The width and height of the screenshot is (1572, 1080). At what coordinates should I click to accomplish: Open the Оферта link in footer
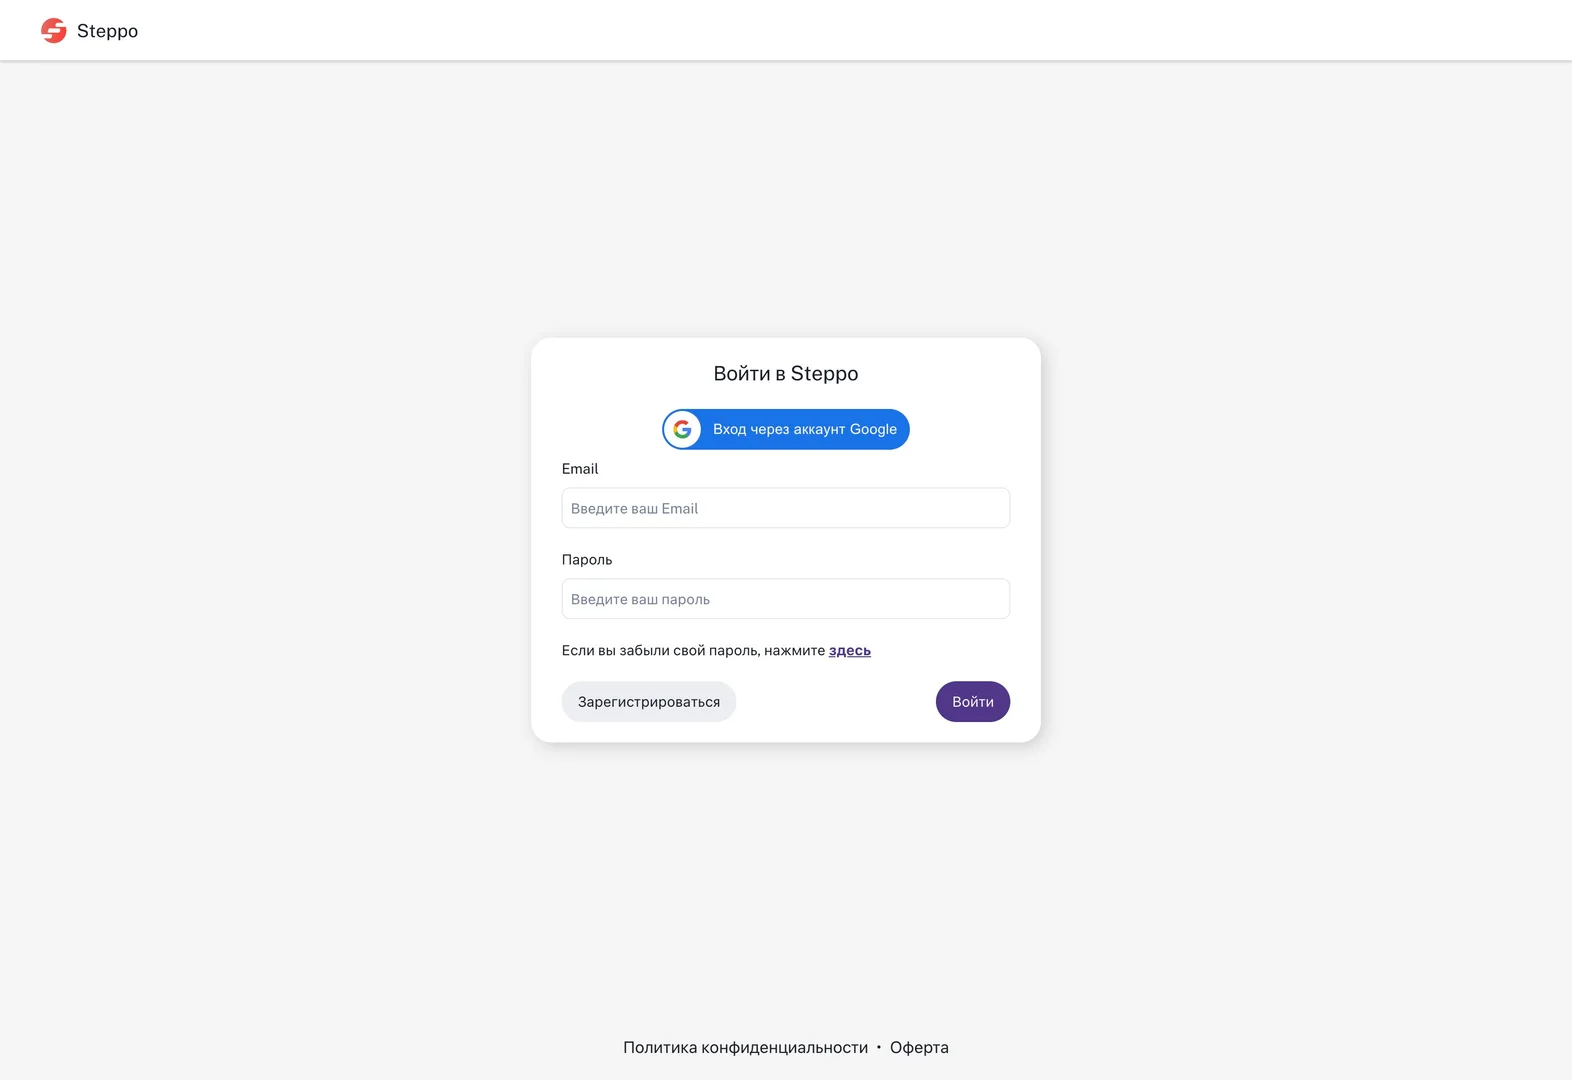tap(919, 1047)
